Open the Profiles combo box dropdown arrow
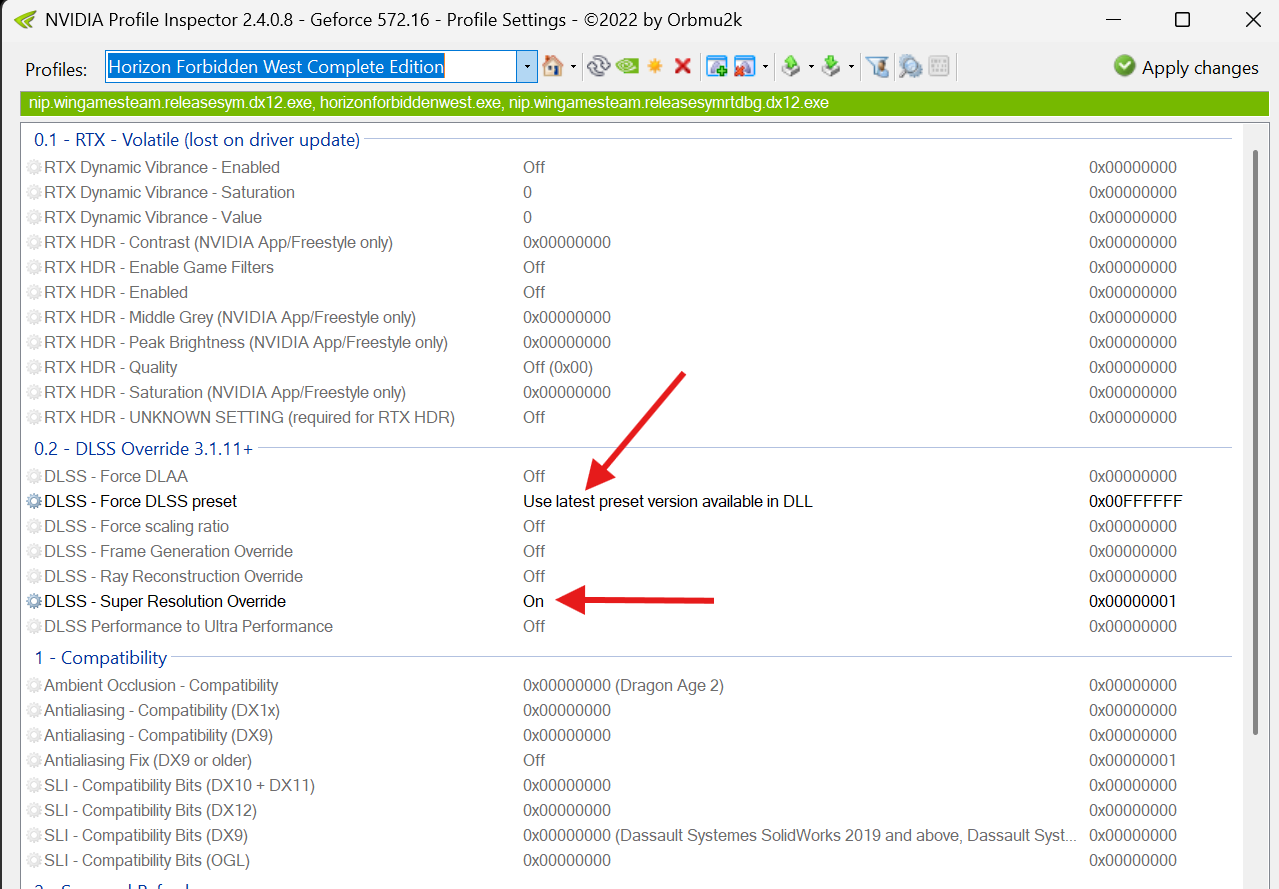This screenshot has height=889, width=1279. coord(527,67)
